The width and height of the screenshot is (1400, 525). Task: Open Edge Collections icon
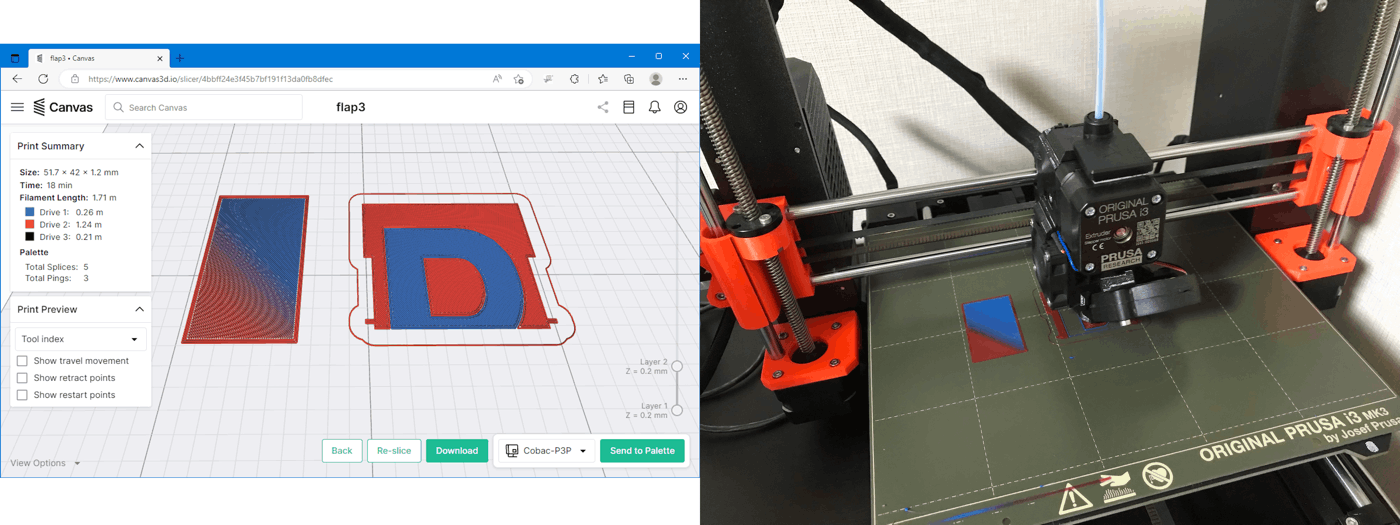point(629,79)
